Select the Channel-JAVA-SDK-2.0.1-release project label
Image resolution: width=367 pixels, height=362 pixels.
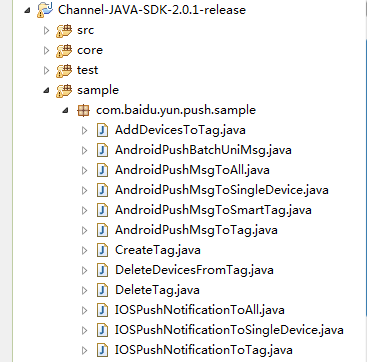tap(152, 10)
